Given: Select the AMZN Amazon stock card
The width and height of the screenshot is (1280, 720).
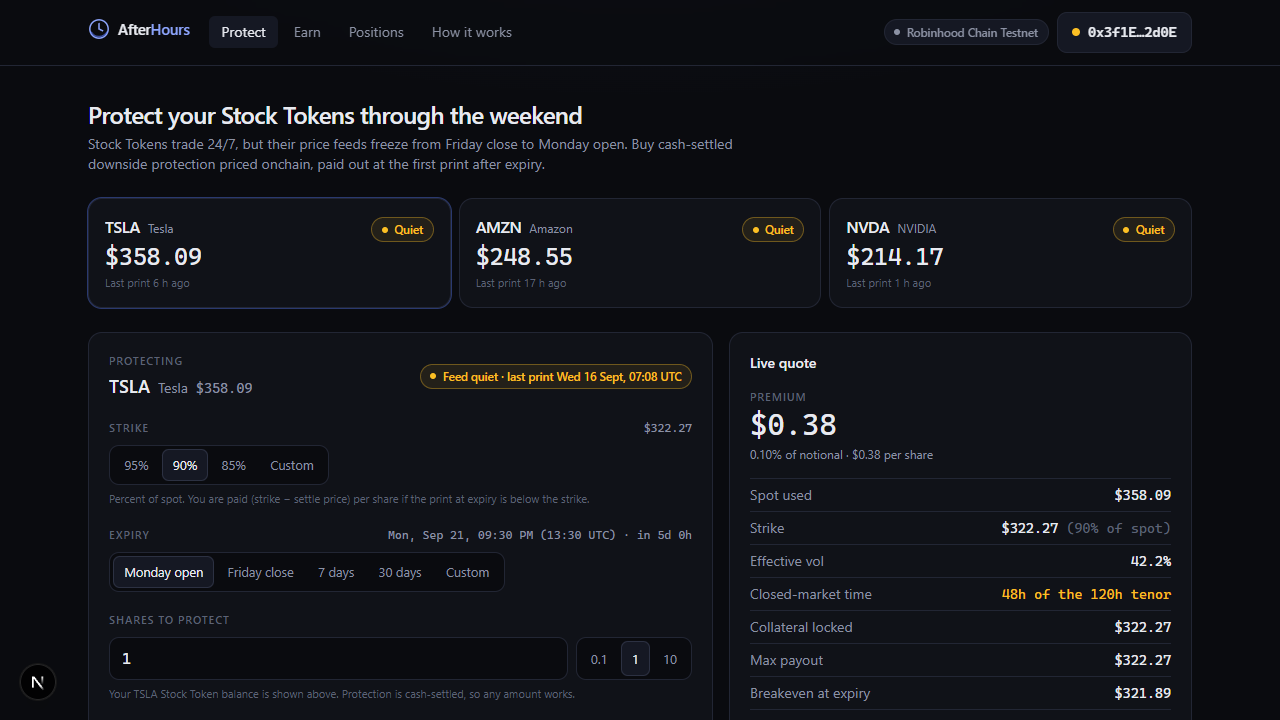Looking at the screenshot, I should (x=640, y=253).
